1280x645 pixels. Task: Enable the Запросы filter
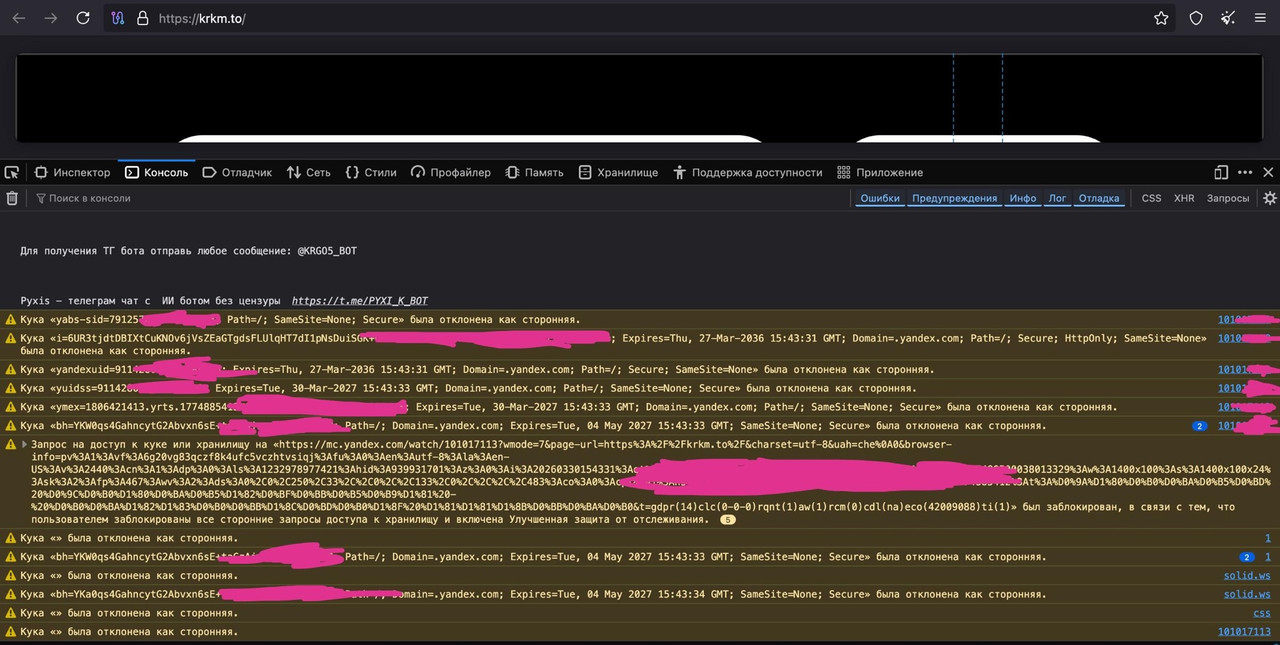(1228, 198)
